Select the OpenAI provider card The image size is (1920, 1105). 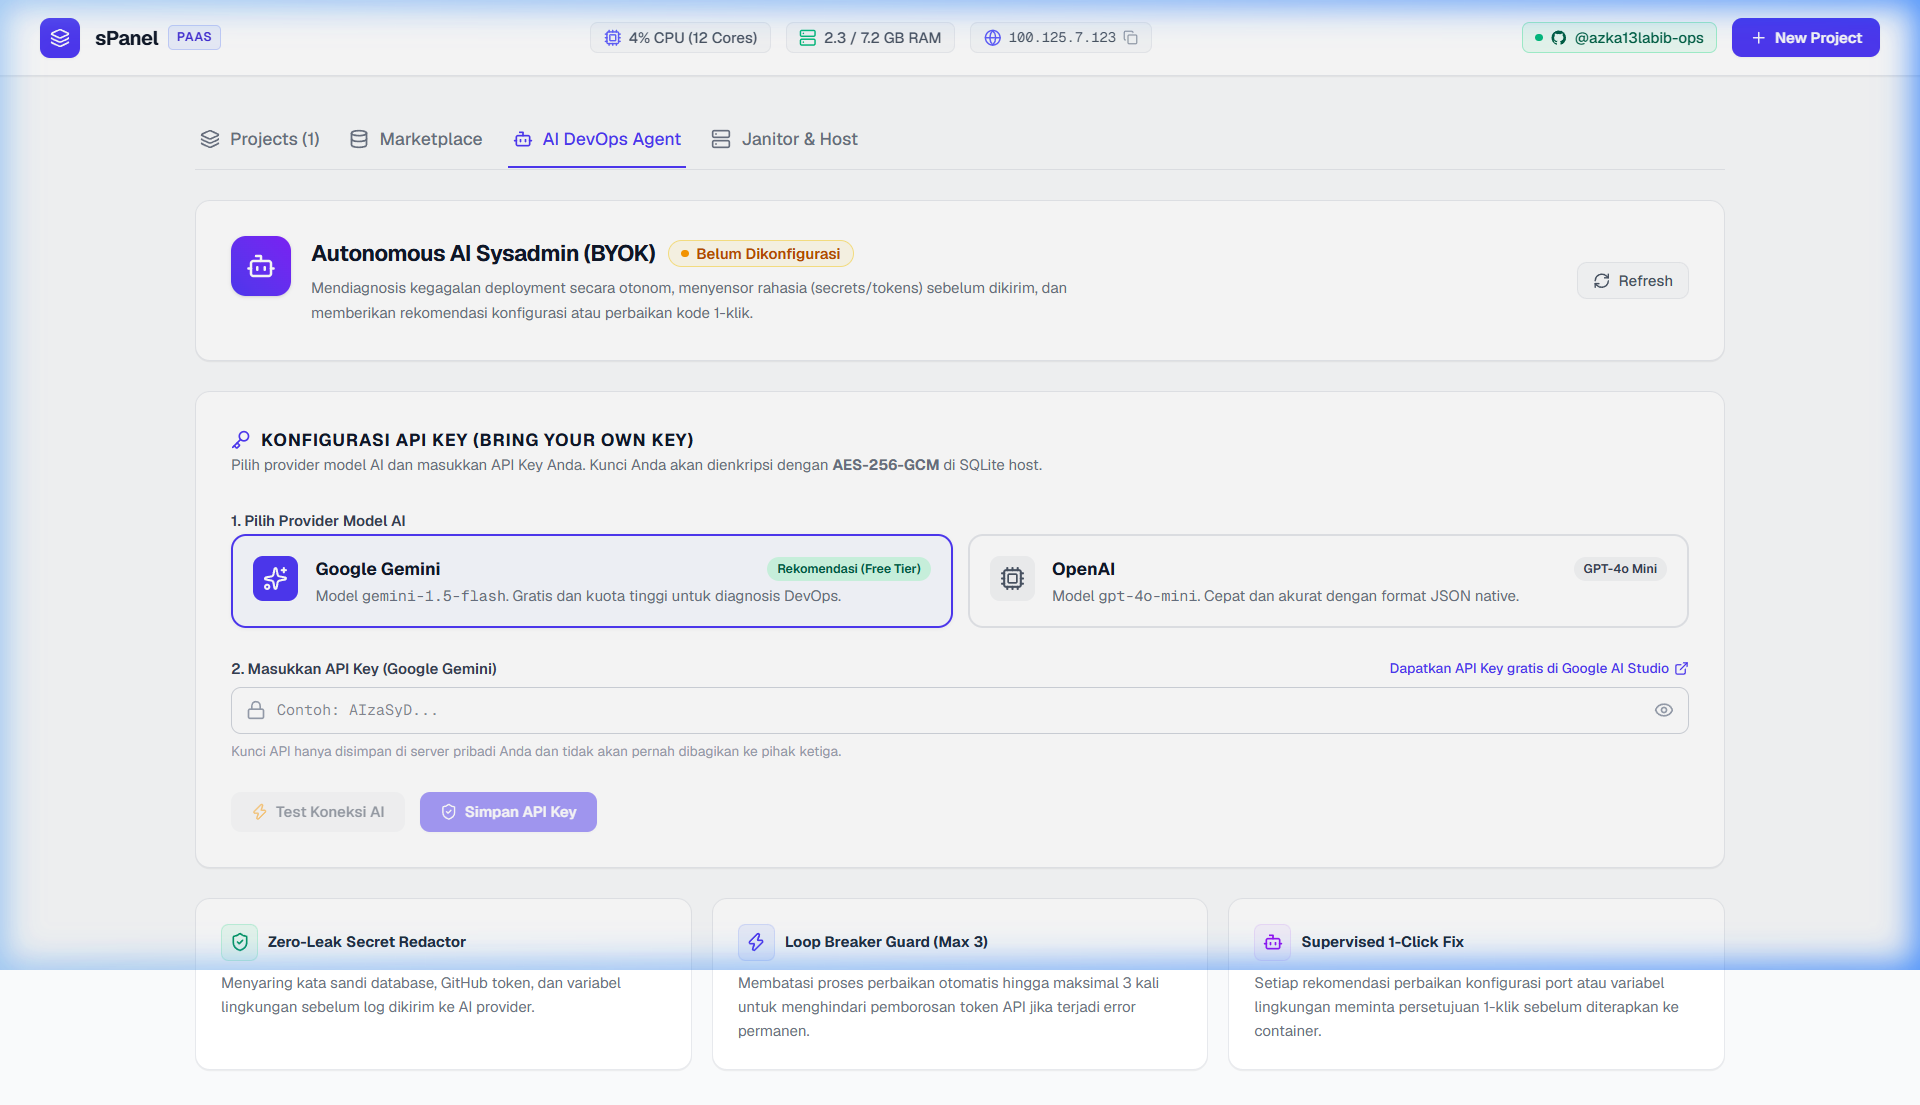(1328, 581)
